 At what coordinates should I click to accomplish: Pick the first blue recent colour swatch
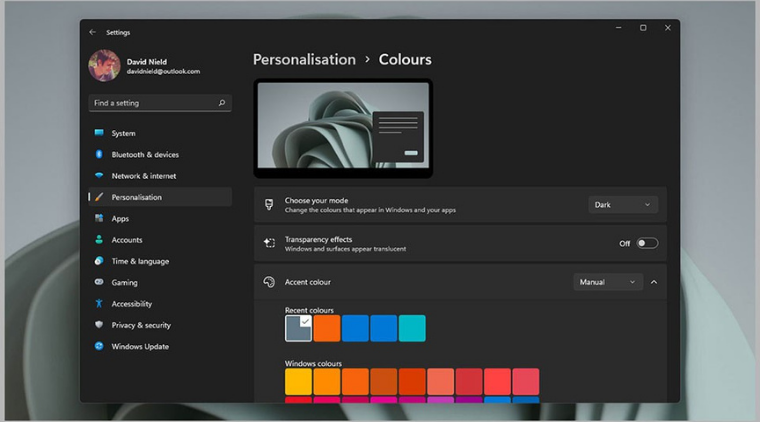tap(355, 328)
